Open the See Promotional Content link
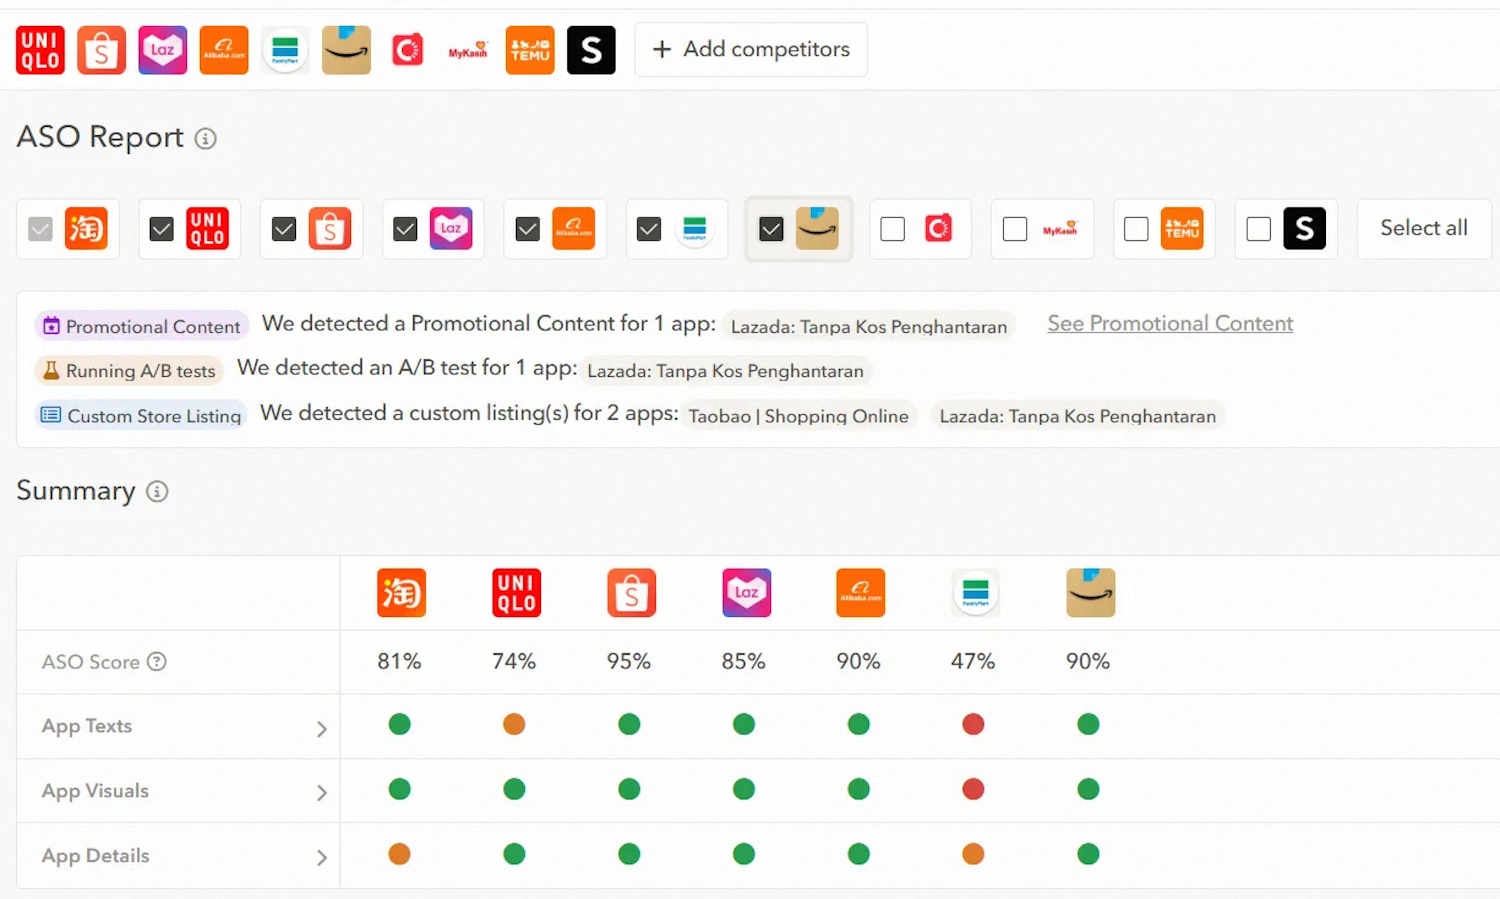This screenshot has height=899, width=1500. click(x=1170, y=323)
